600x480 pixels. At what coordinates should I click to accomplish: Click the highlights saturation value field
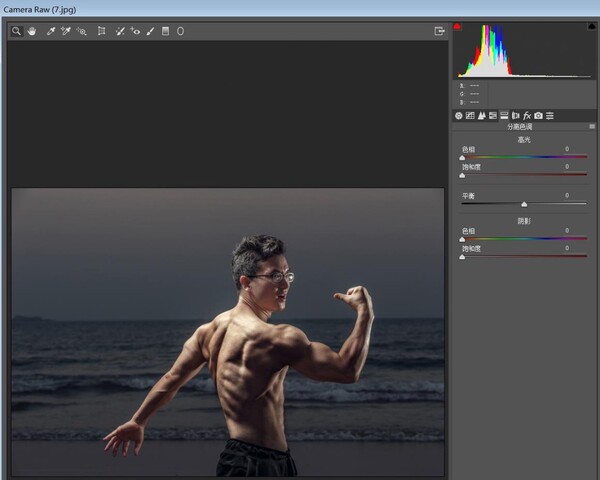point(567,167)
